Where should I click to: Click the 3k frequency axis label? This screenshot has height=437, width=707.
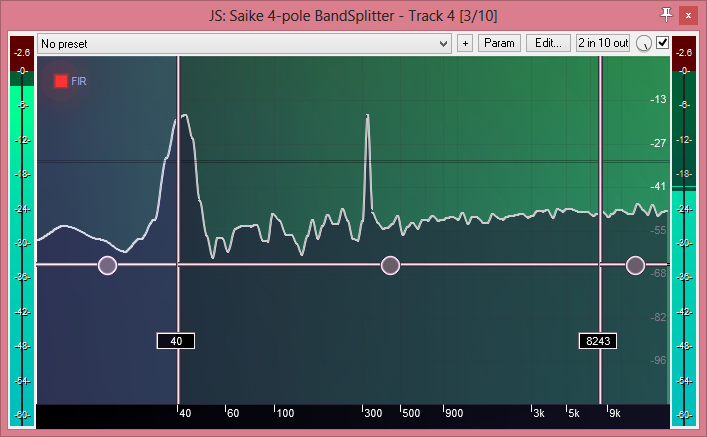539,413
